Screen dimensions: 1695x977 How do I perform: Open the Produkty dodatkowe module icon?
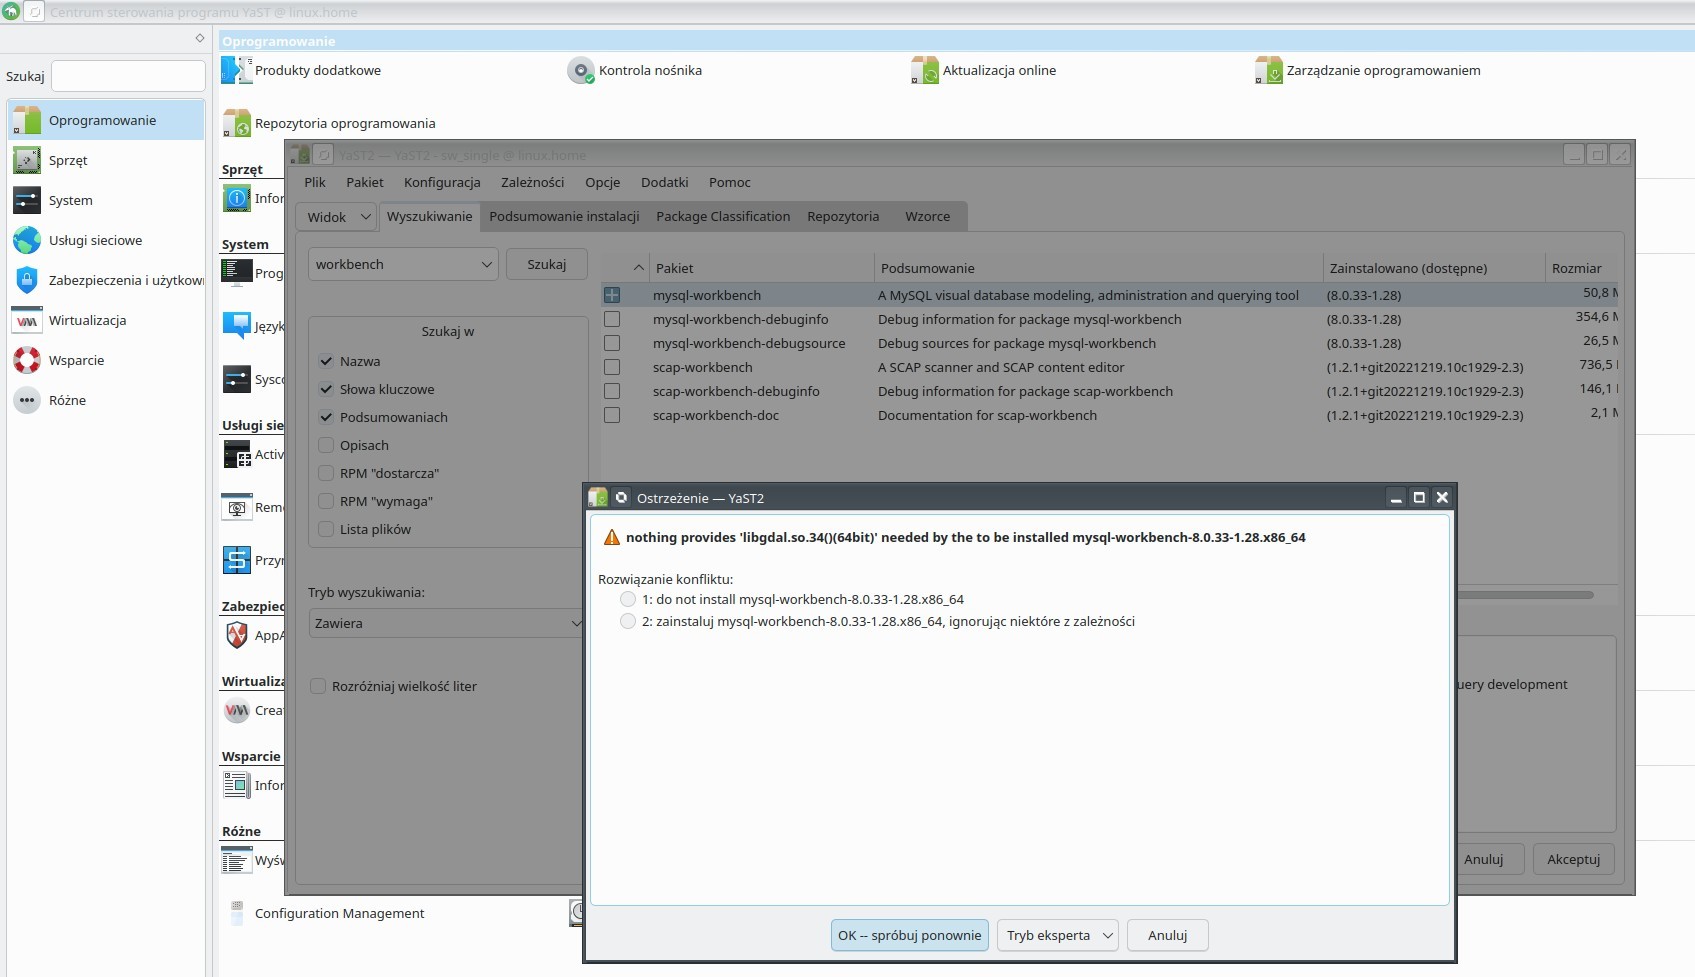pos(236,71)
